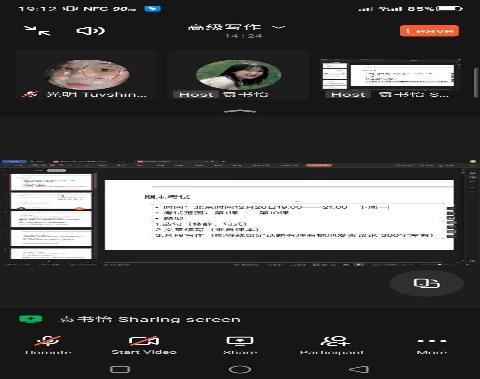Select the Host profile picture tile
480x379 pixels.
[239, 75]
